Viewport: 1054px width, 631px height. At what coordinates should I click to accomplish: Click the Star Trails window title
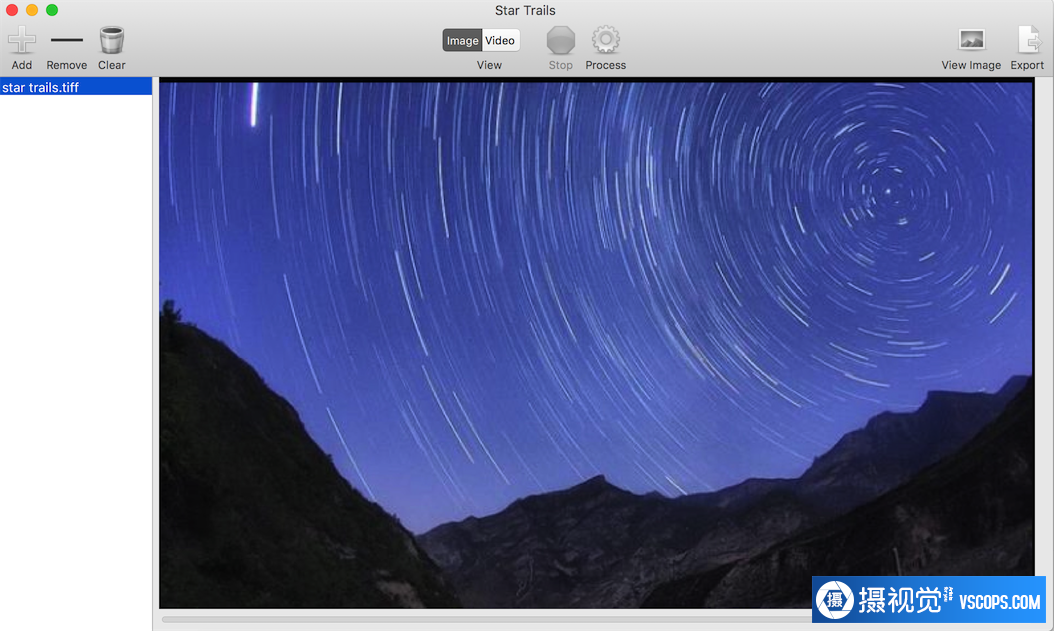[525, 11]
